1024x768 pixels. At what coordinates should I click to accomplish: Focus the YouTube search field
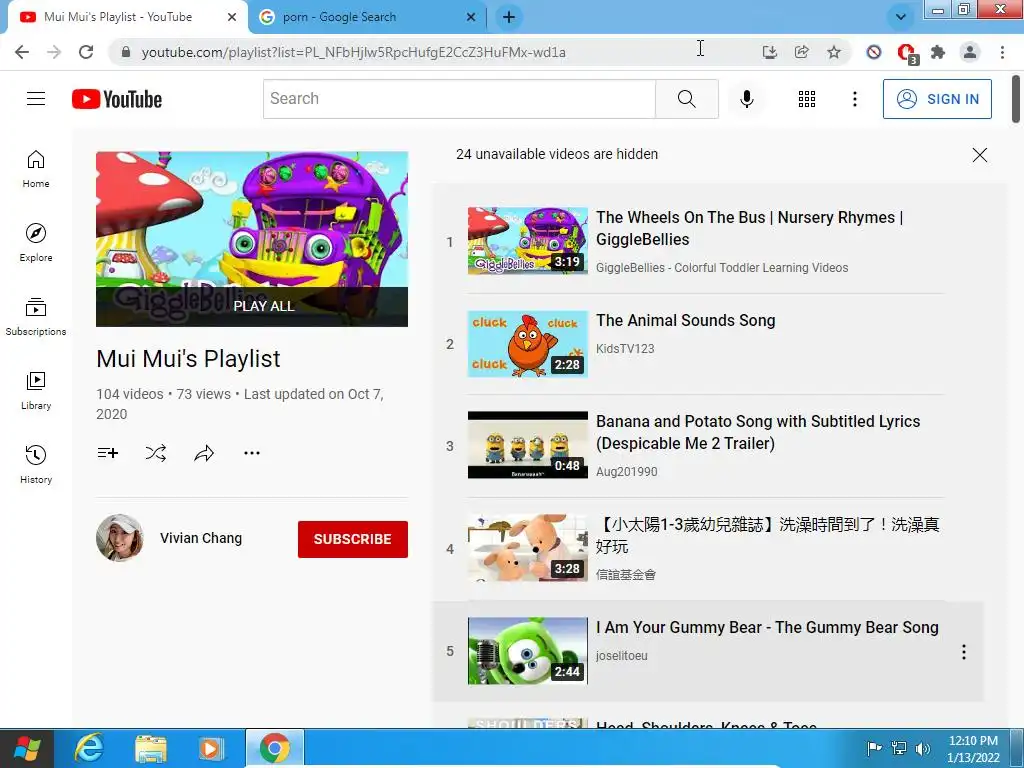[460, 99]
